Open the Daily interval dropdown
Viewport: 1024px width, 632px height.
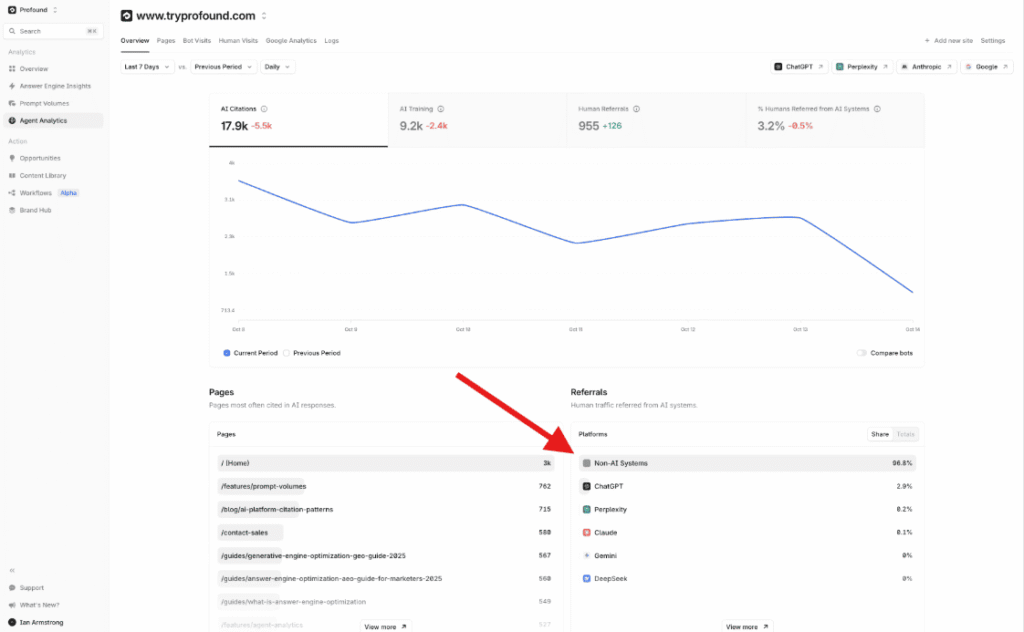tap(277, 67)
